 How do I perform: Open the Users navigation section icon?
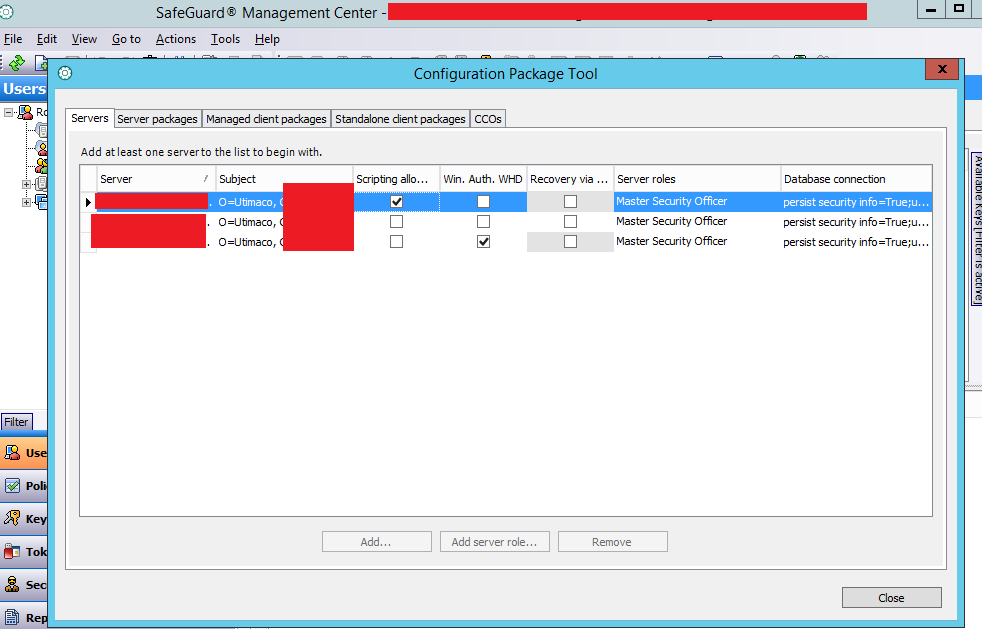point(12,453)
